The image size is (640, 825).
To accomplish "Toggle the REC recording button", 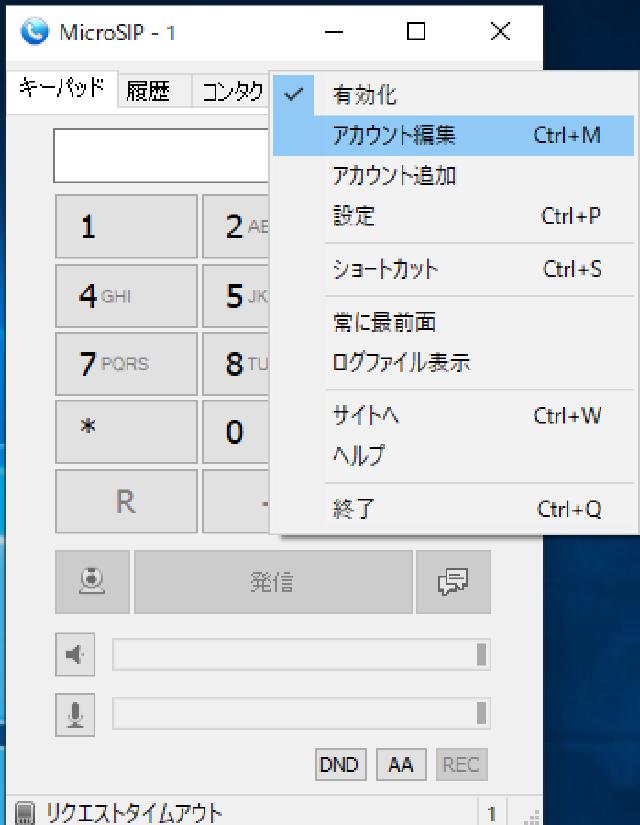I will [x=462, y=764].
